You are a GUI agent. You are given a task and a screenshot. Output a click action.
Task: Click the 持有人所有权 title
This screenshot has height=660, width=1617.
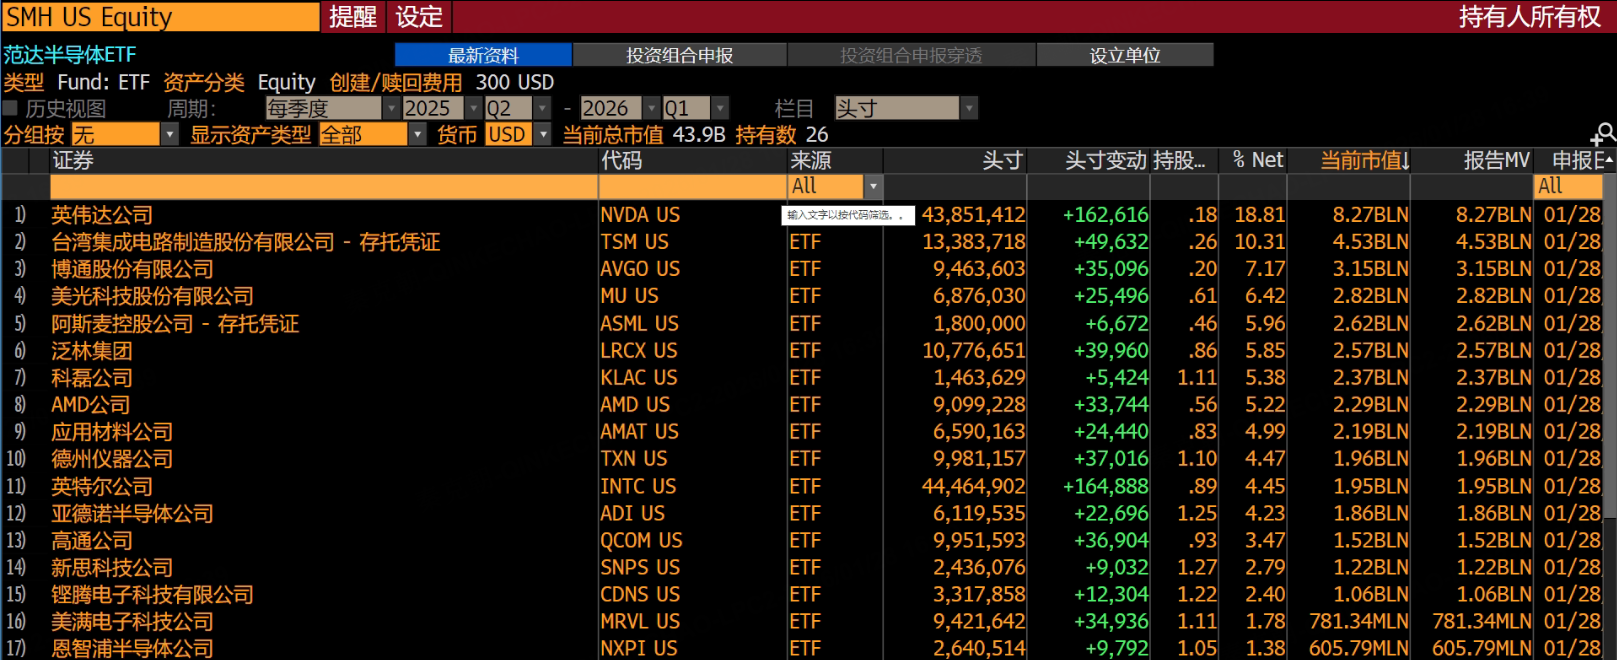[x=1530, y=17]
